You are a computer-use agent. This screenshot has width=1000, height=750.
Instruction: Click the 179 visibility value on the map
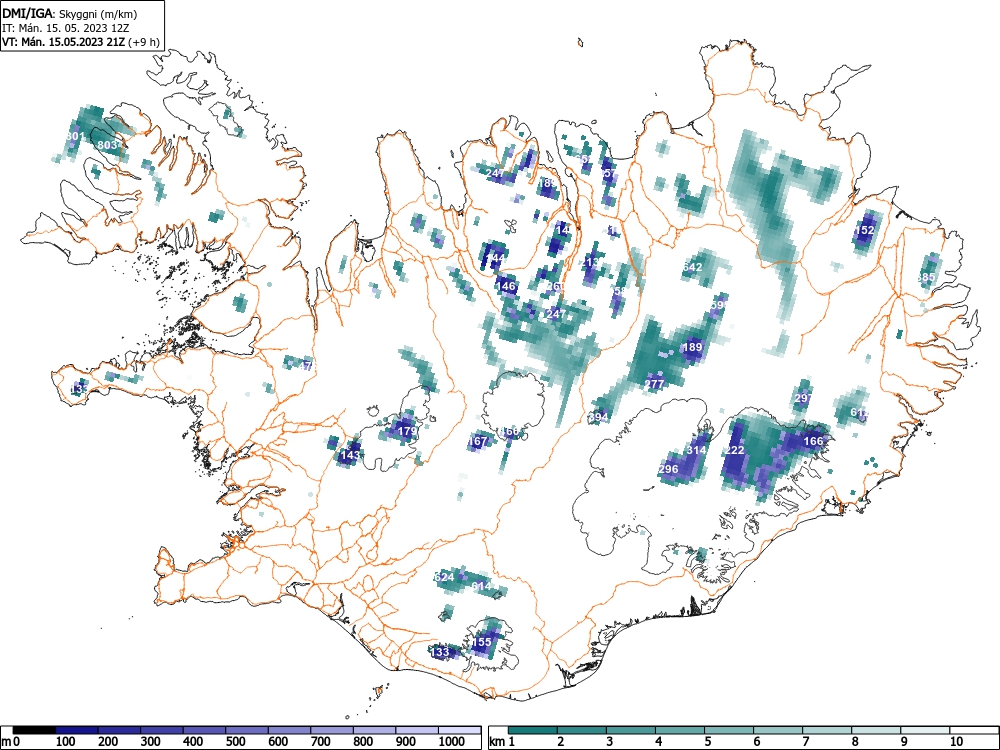click(407, 431)
